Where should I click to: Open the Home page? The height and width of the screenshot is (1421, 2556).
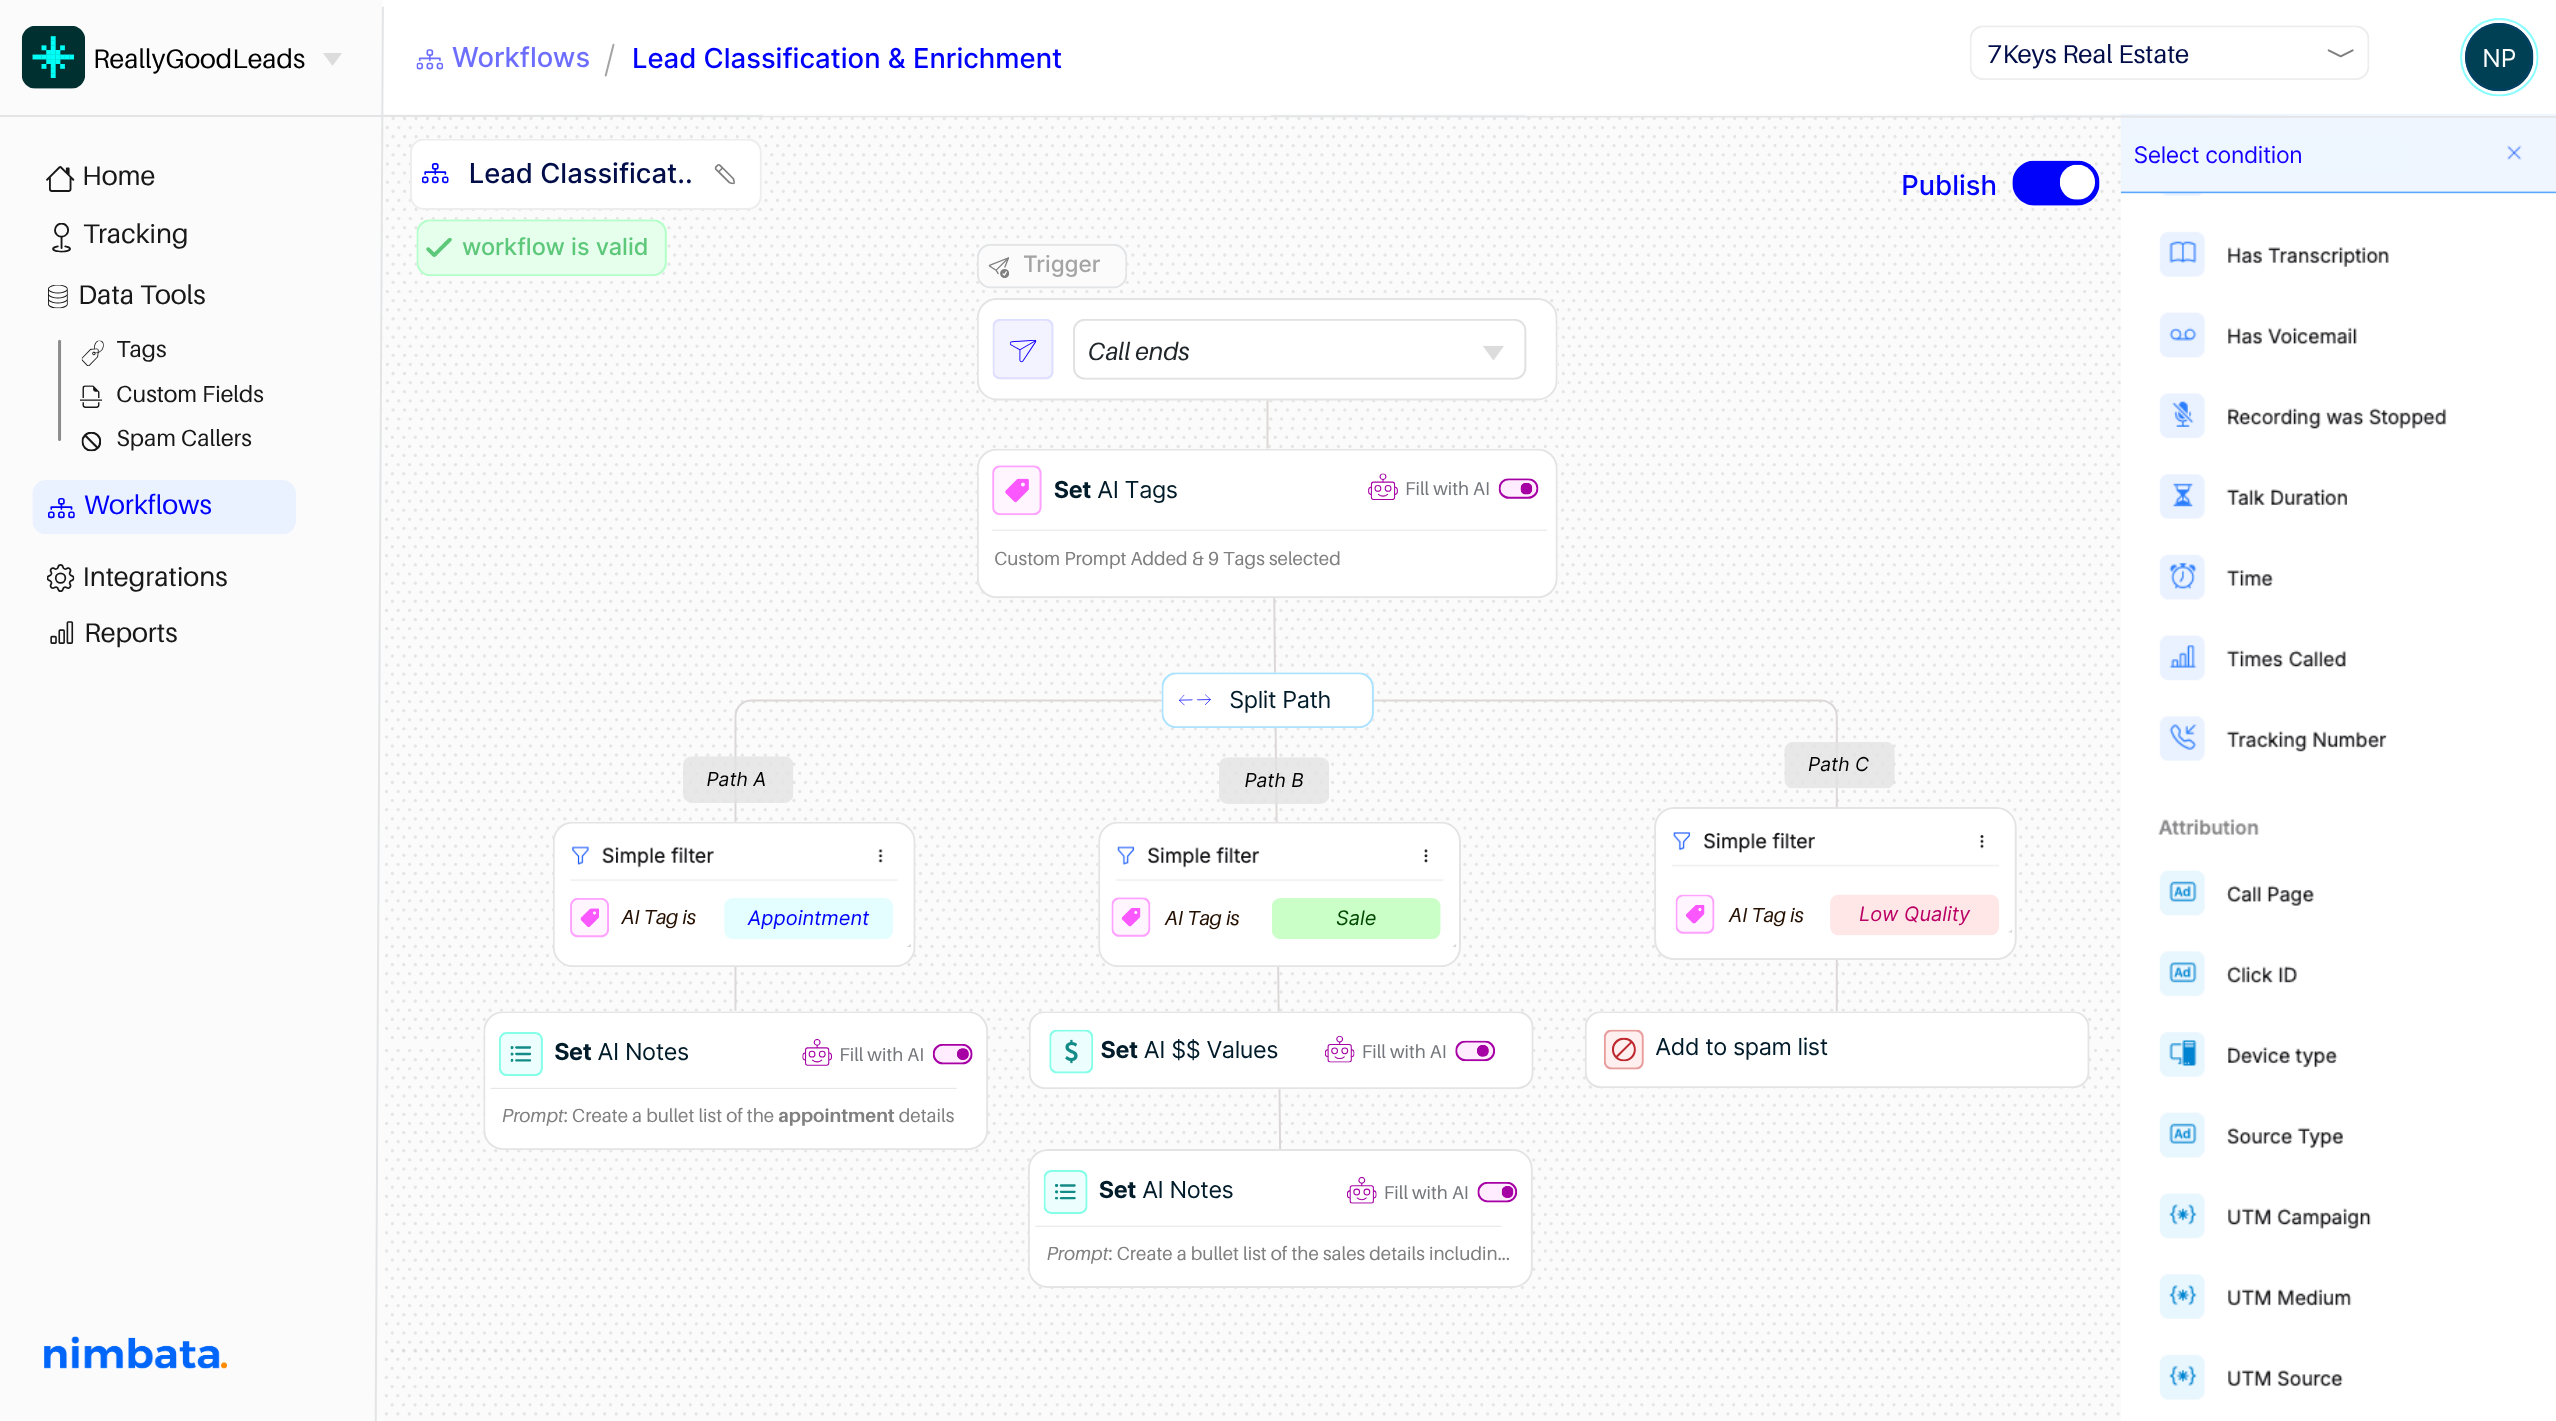point(100,177)
